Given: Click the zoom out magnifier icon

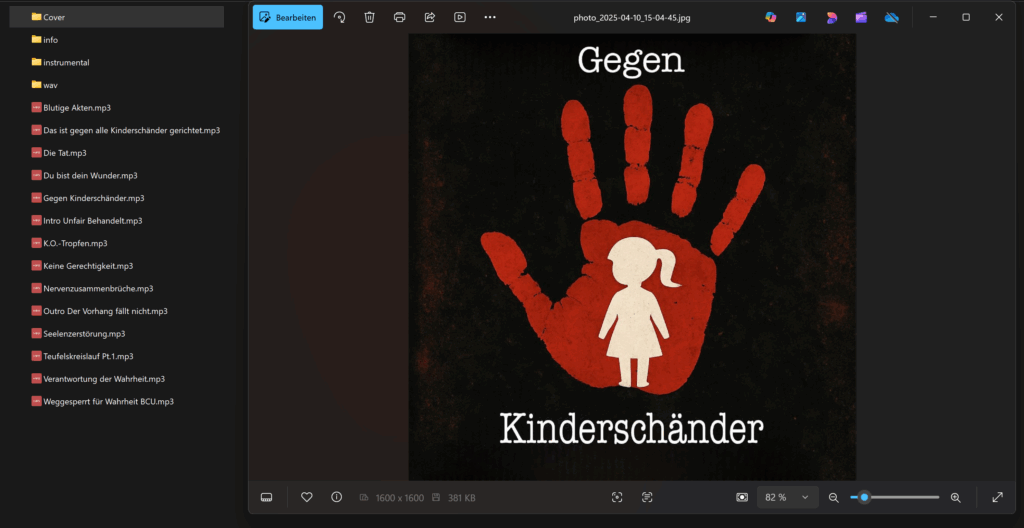Looking at the screenshot, I should point(833,497).
